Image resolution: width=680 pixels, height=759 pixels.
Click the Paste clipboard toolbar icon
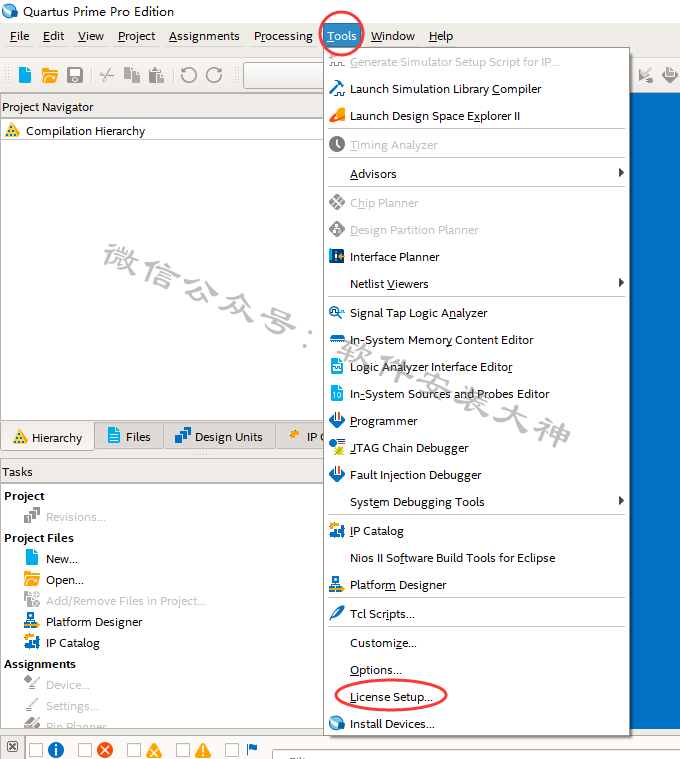tap(156, 75)
